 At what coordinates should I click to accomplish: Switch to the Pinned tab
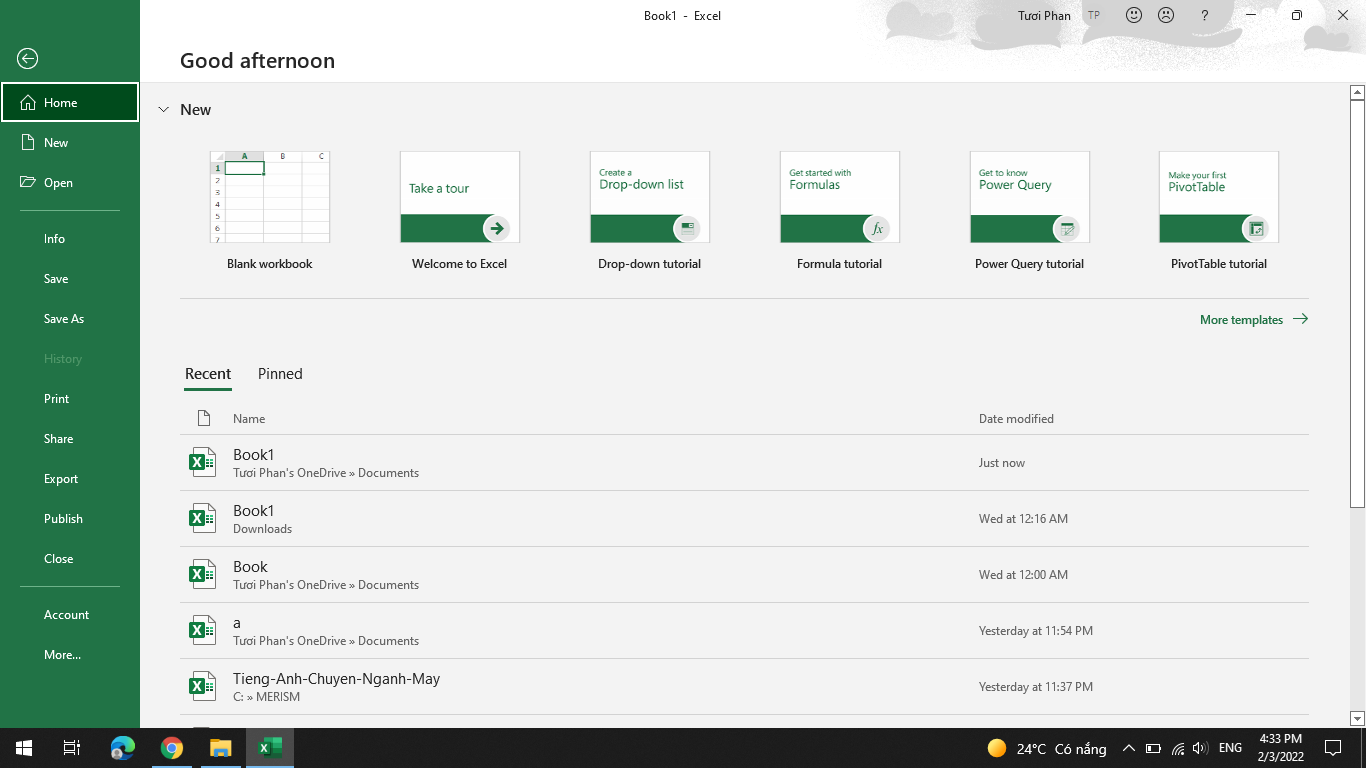pos(280,373)
